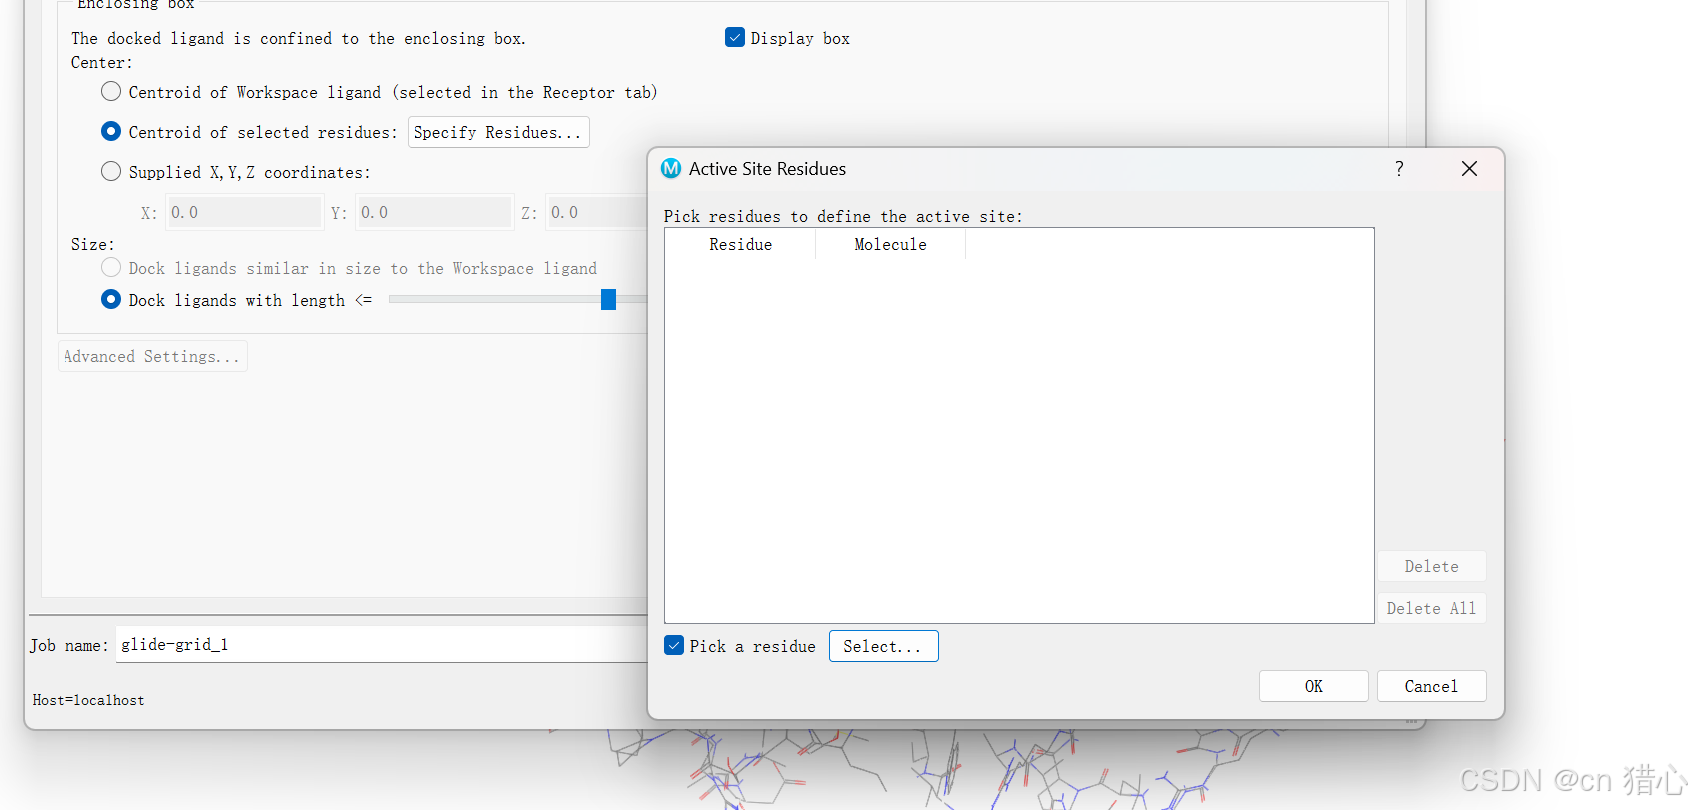The width and height of the screenshot is (1692, 810).
Task: Open the Specify Residues dialog button
Action: tap(498, 132)
